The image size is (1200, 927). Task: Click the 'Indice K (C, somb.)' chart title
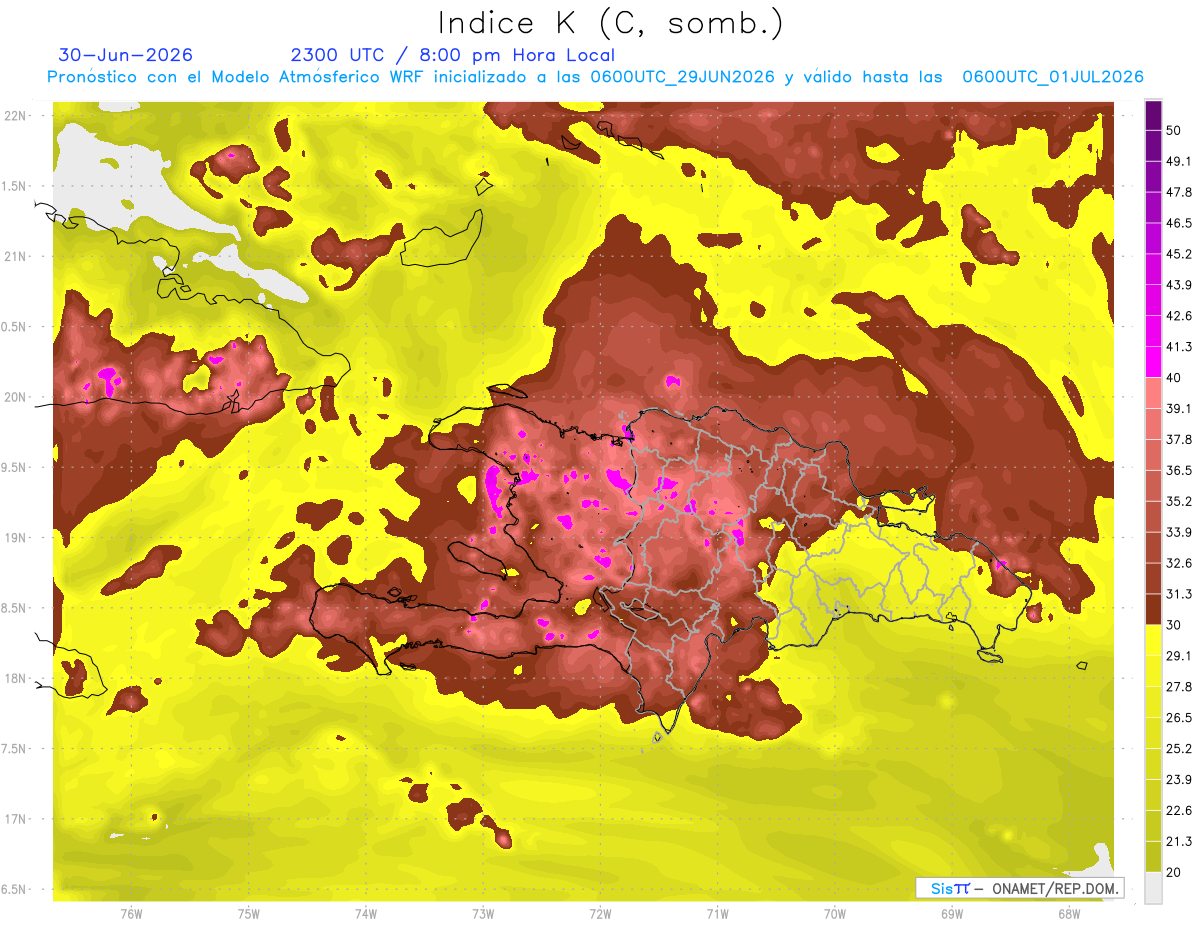click(x=610, y=23)
